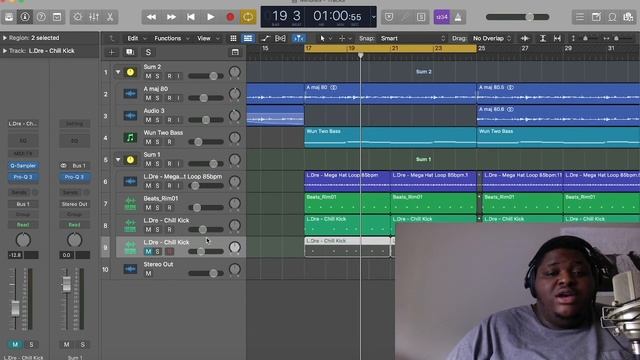Open the Loop Browser button

click(612, 17)
